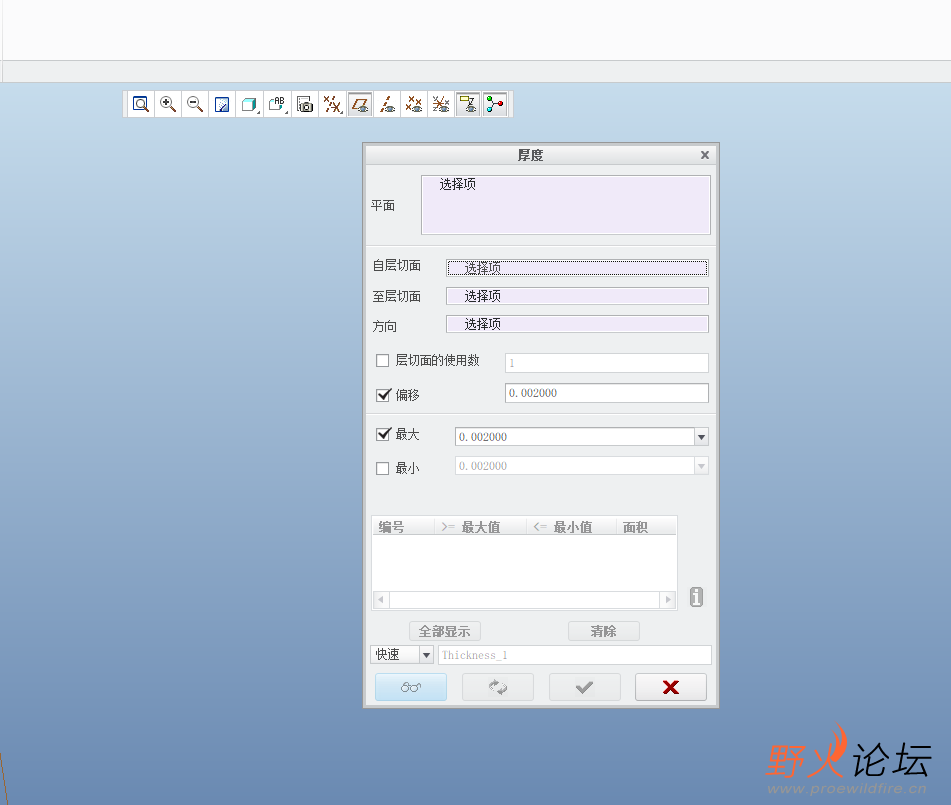Click the 最大值 column header

pyautogui.click(x=480, y=527)
